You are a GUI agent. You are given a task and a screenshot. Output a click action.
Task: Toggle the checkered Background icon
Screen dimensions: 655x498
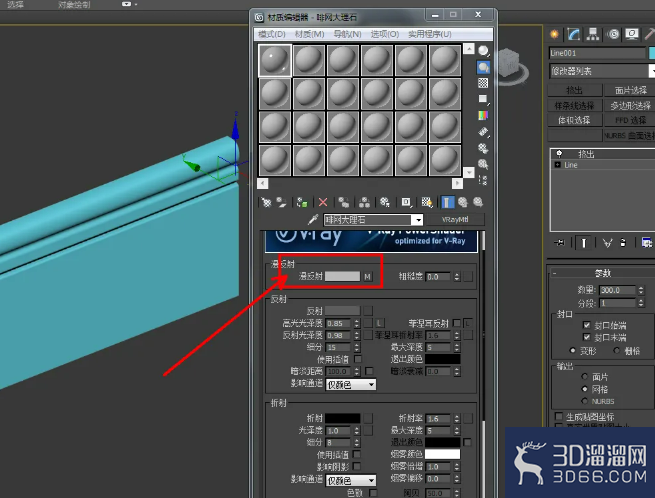click(483, 83)
